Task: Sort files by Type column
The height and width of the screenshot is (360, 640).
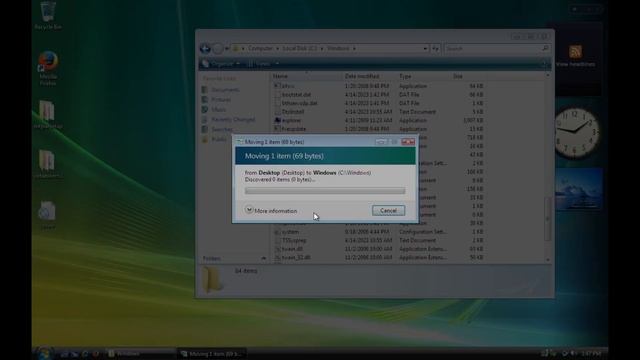Action: (x=405, y=76)
